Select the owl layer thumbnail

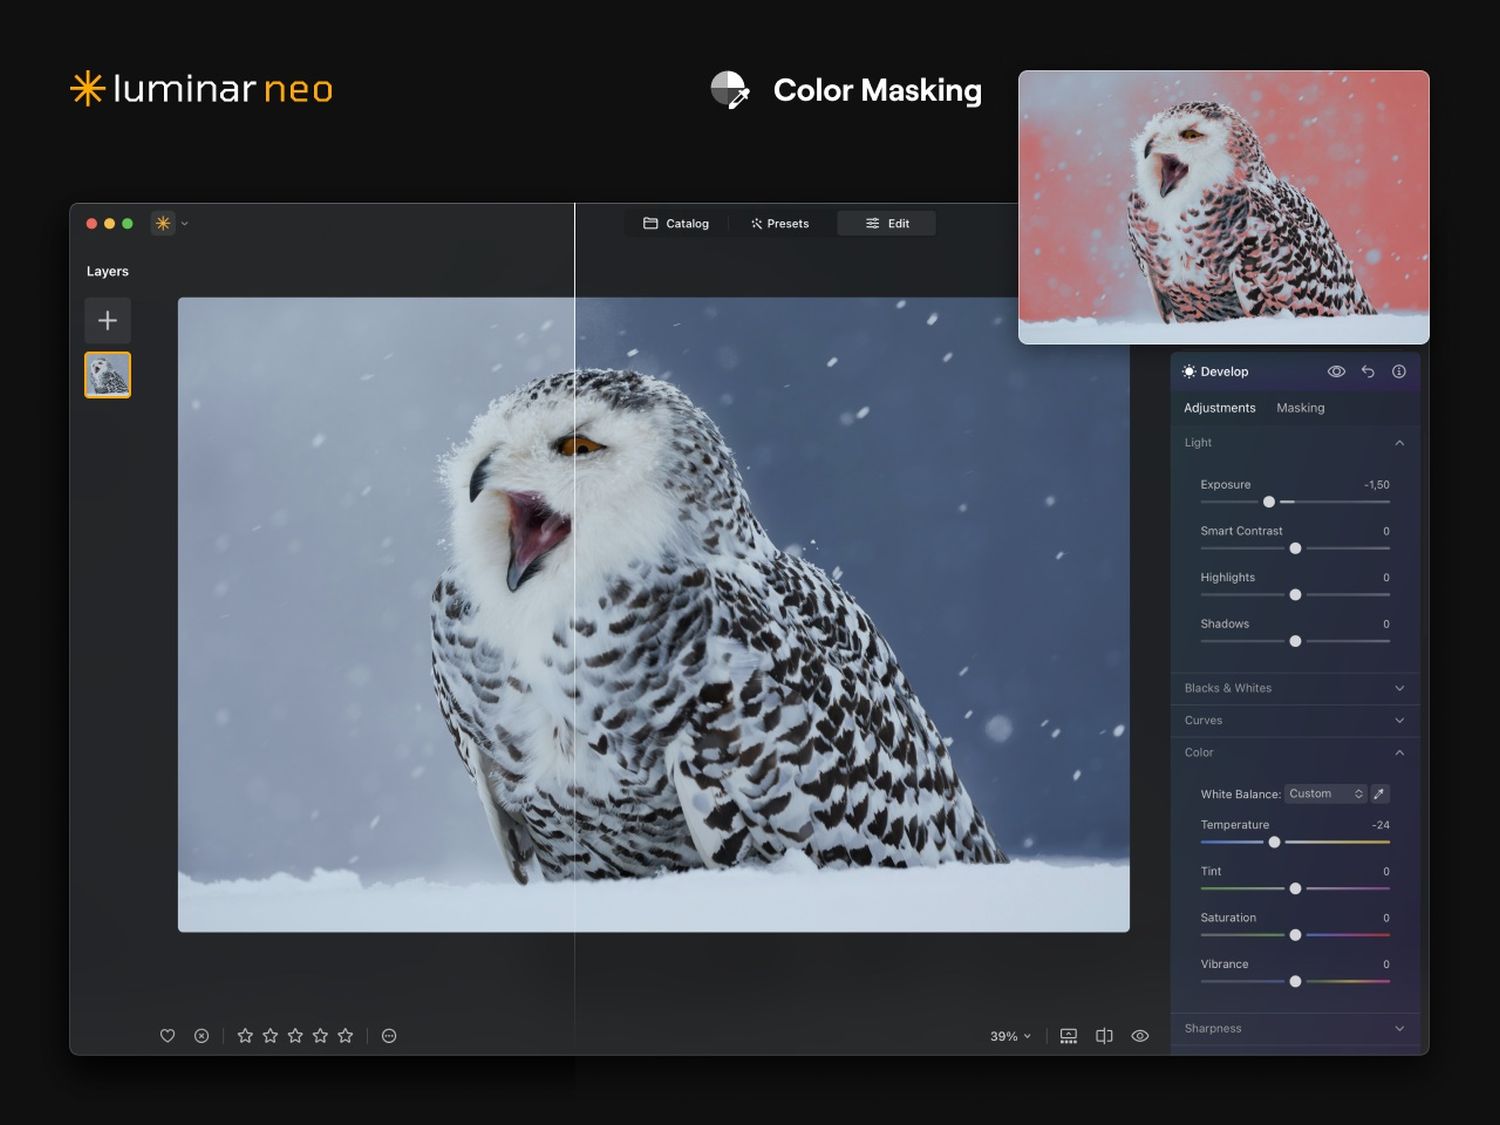click(x=108, y=375)
